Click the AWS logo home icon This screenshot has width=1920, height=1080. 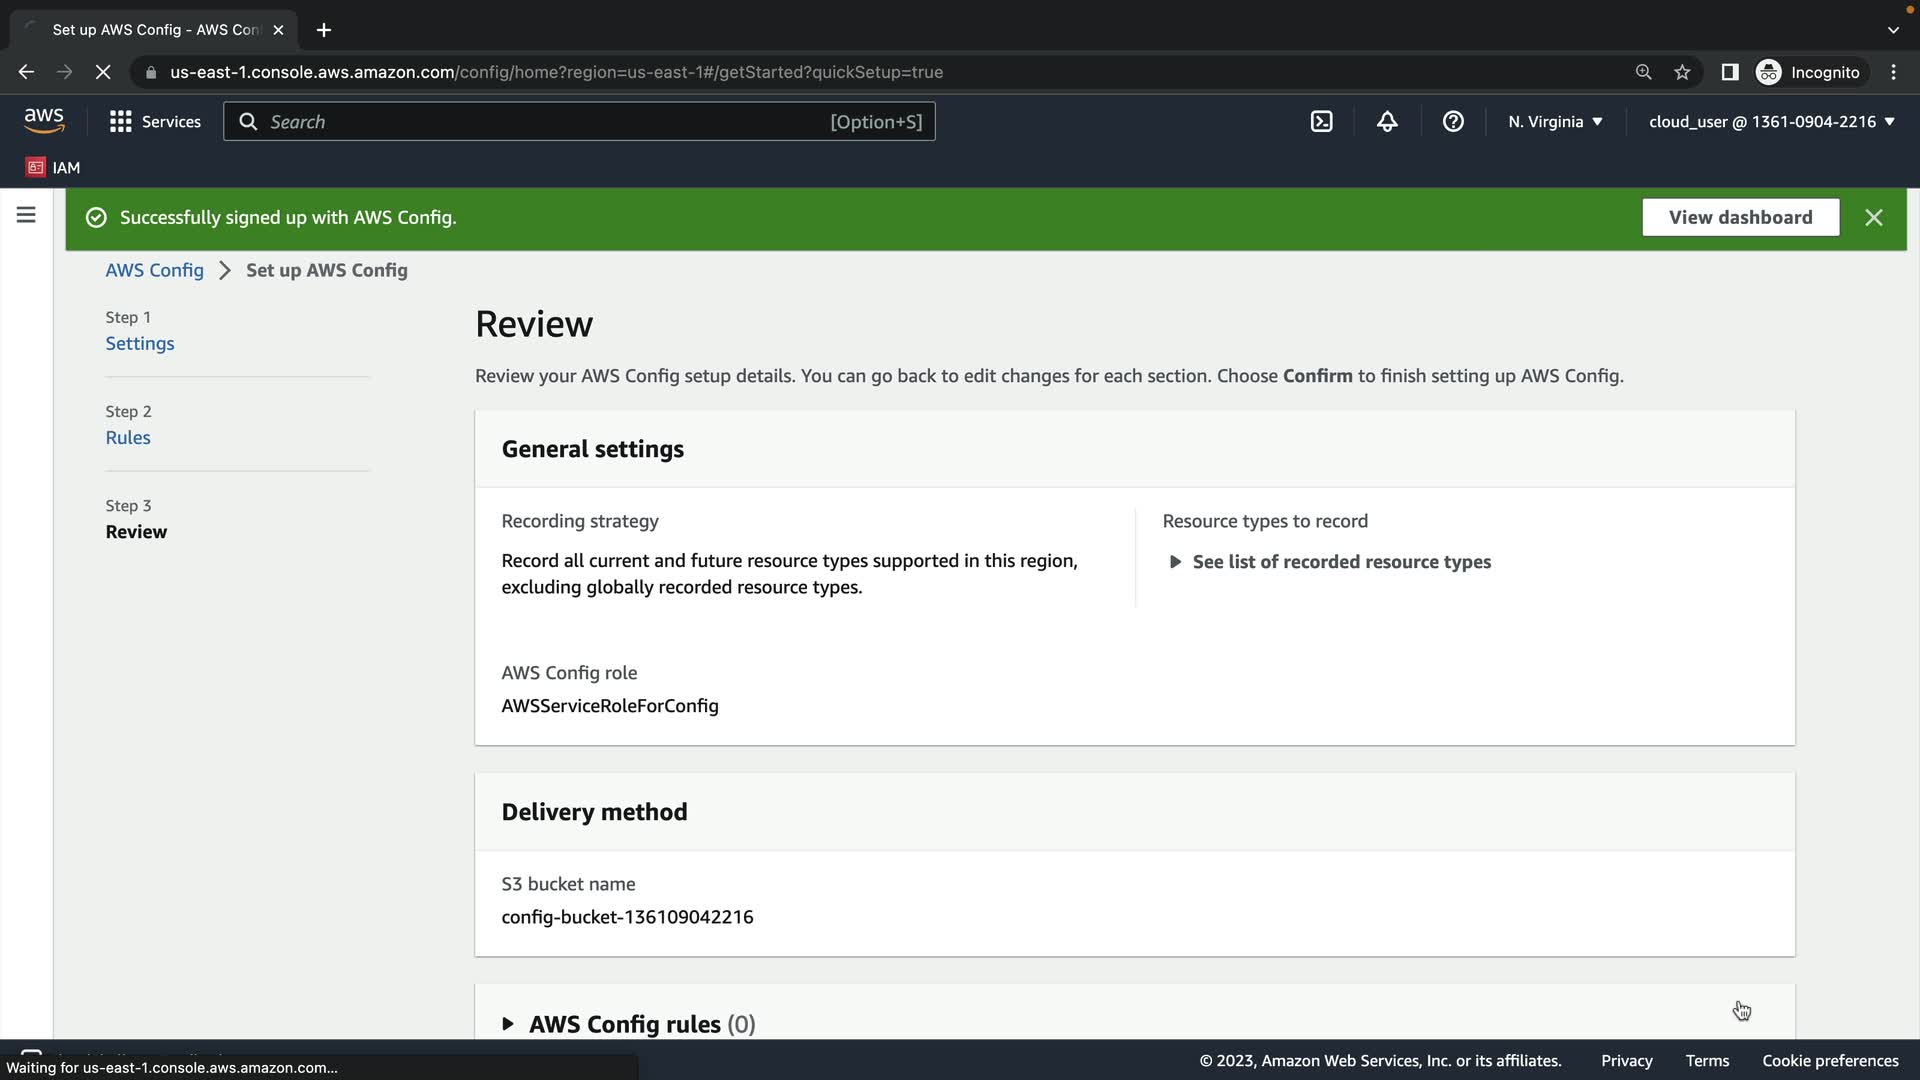pyautogui.click(x=44, y=121)
